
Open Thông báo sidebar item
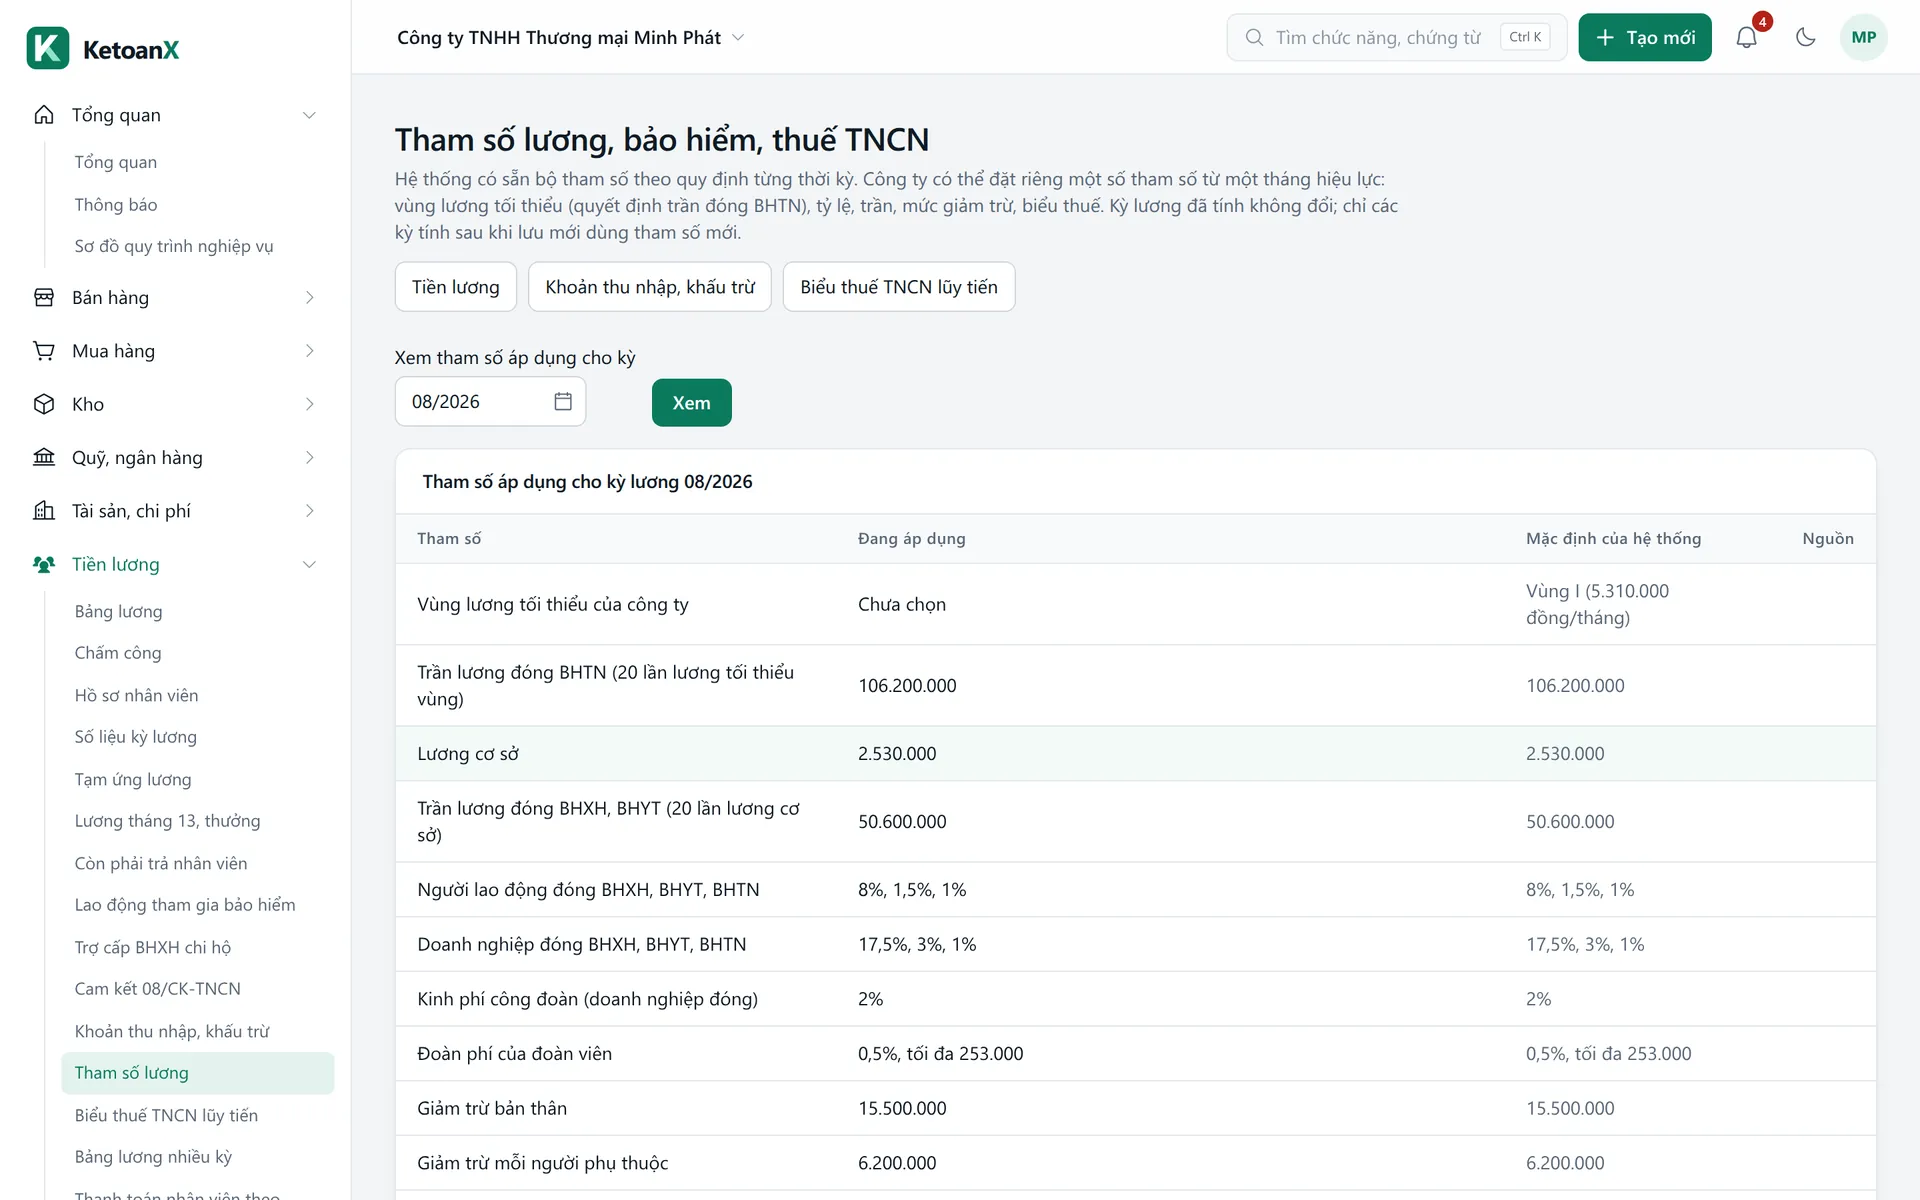click(x=116, y=204)
